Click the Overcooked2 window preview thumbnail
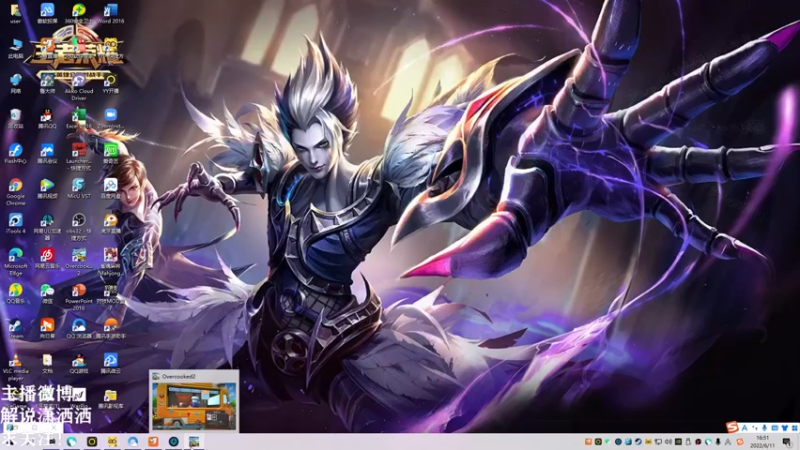This screenshot has height=450, width=800. click(x=194, y=401)
